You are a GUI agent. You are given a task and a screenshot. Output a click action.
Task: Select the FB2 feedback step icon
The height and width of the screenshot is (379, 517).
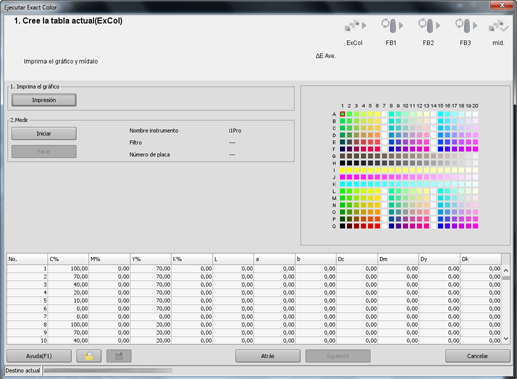(429, 26)
